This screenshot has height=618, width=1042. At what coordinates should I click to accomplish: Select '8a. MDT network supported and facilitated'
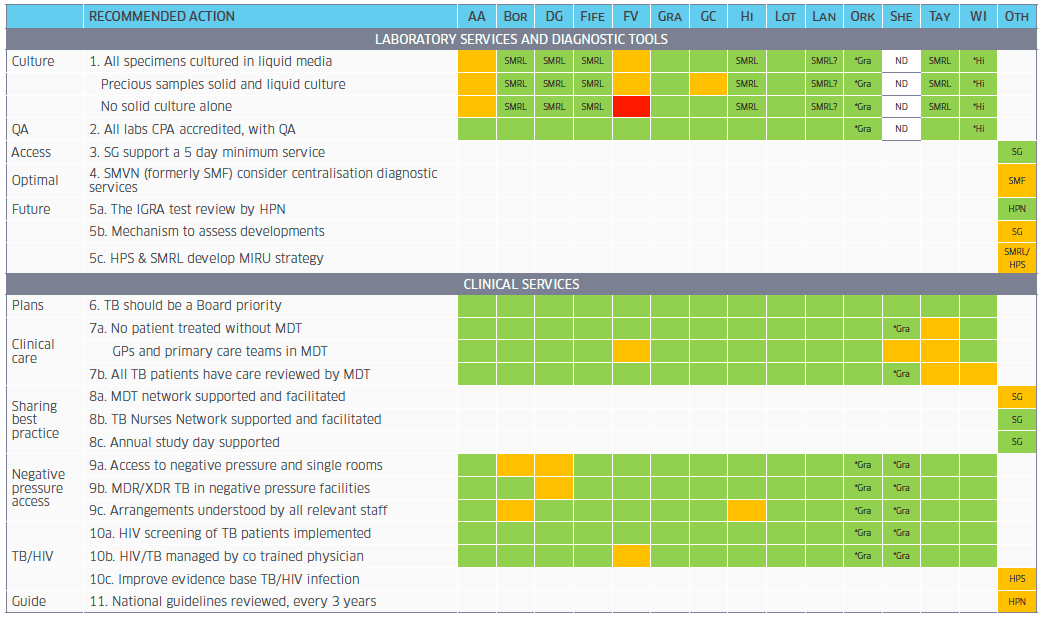[x=217, y=397]
